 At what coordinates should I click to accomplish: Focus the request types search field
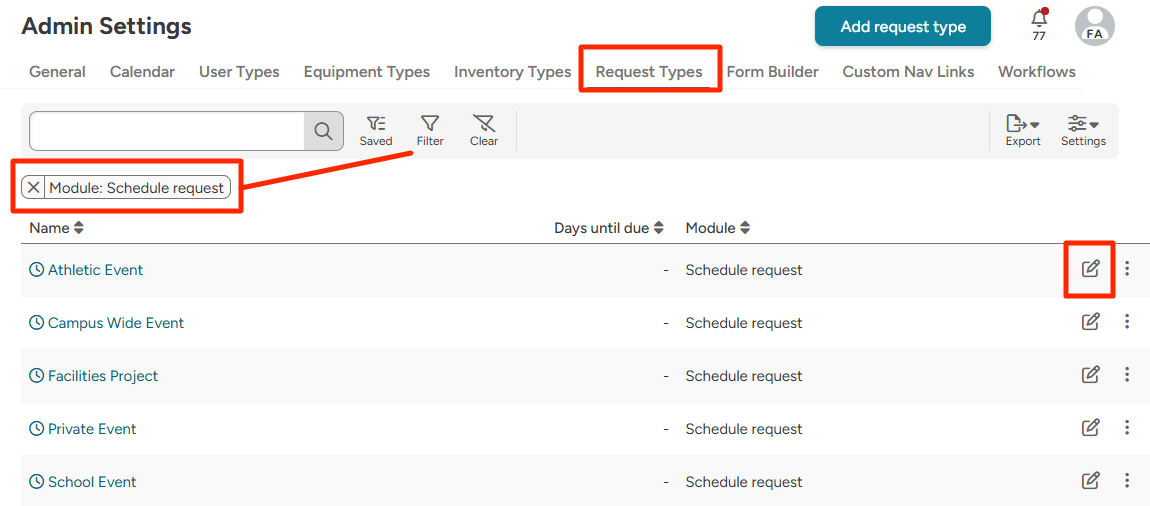pyautogui.click(x=167, y=131)
